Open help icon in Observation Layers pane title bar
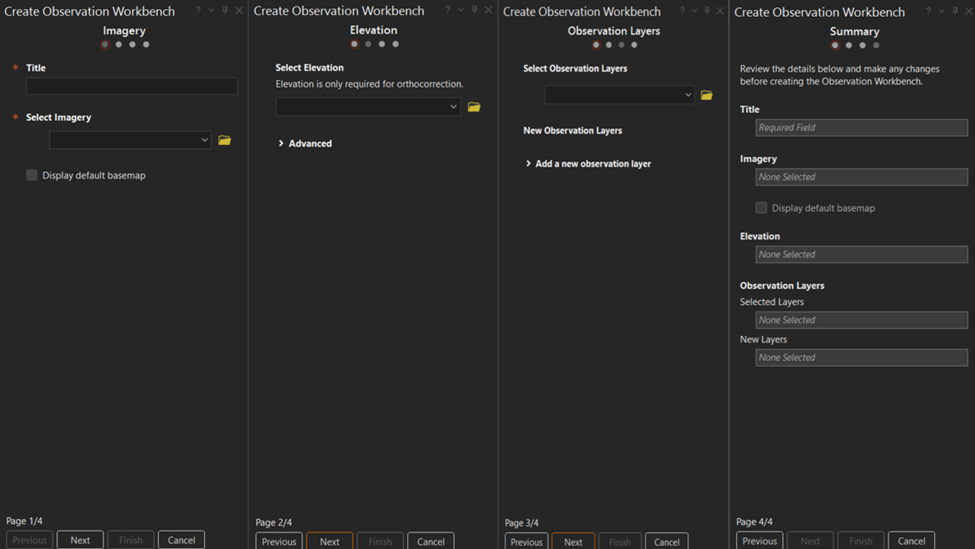The image size is (975, 549). [682, 11]
